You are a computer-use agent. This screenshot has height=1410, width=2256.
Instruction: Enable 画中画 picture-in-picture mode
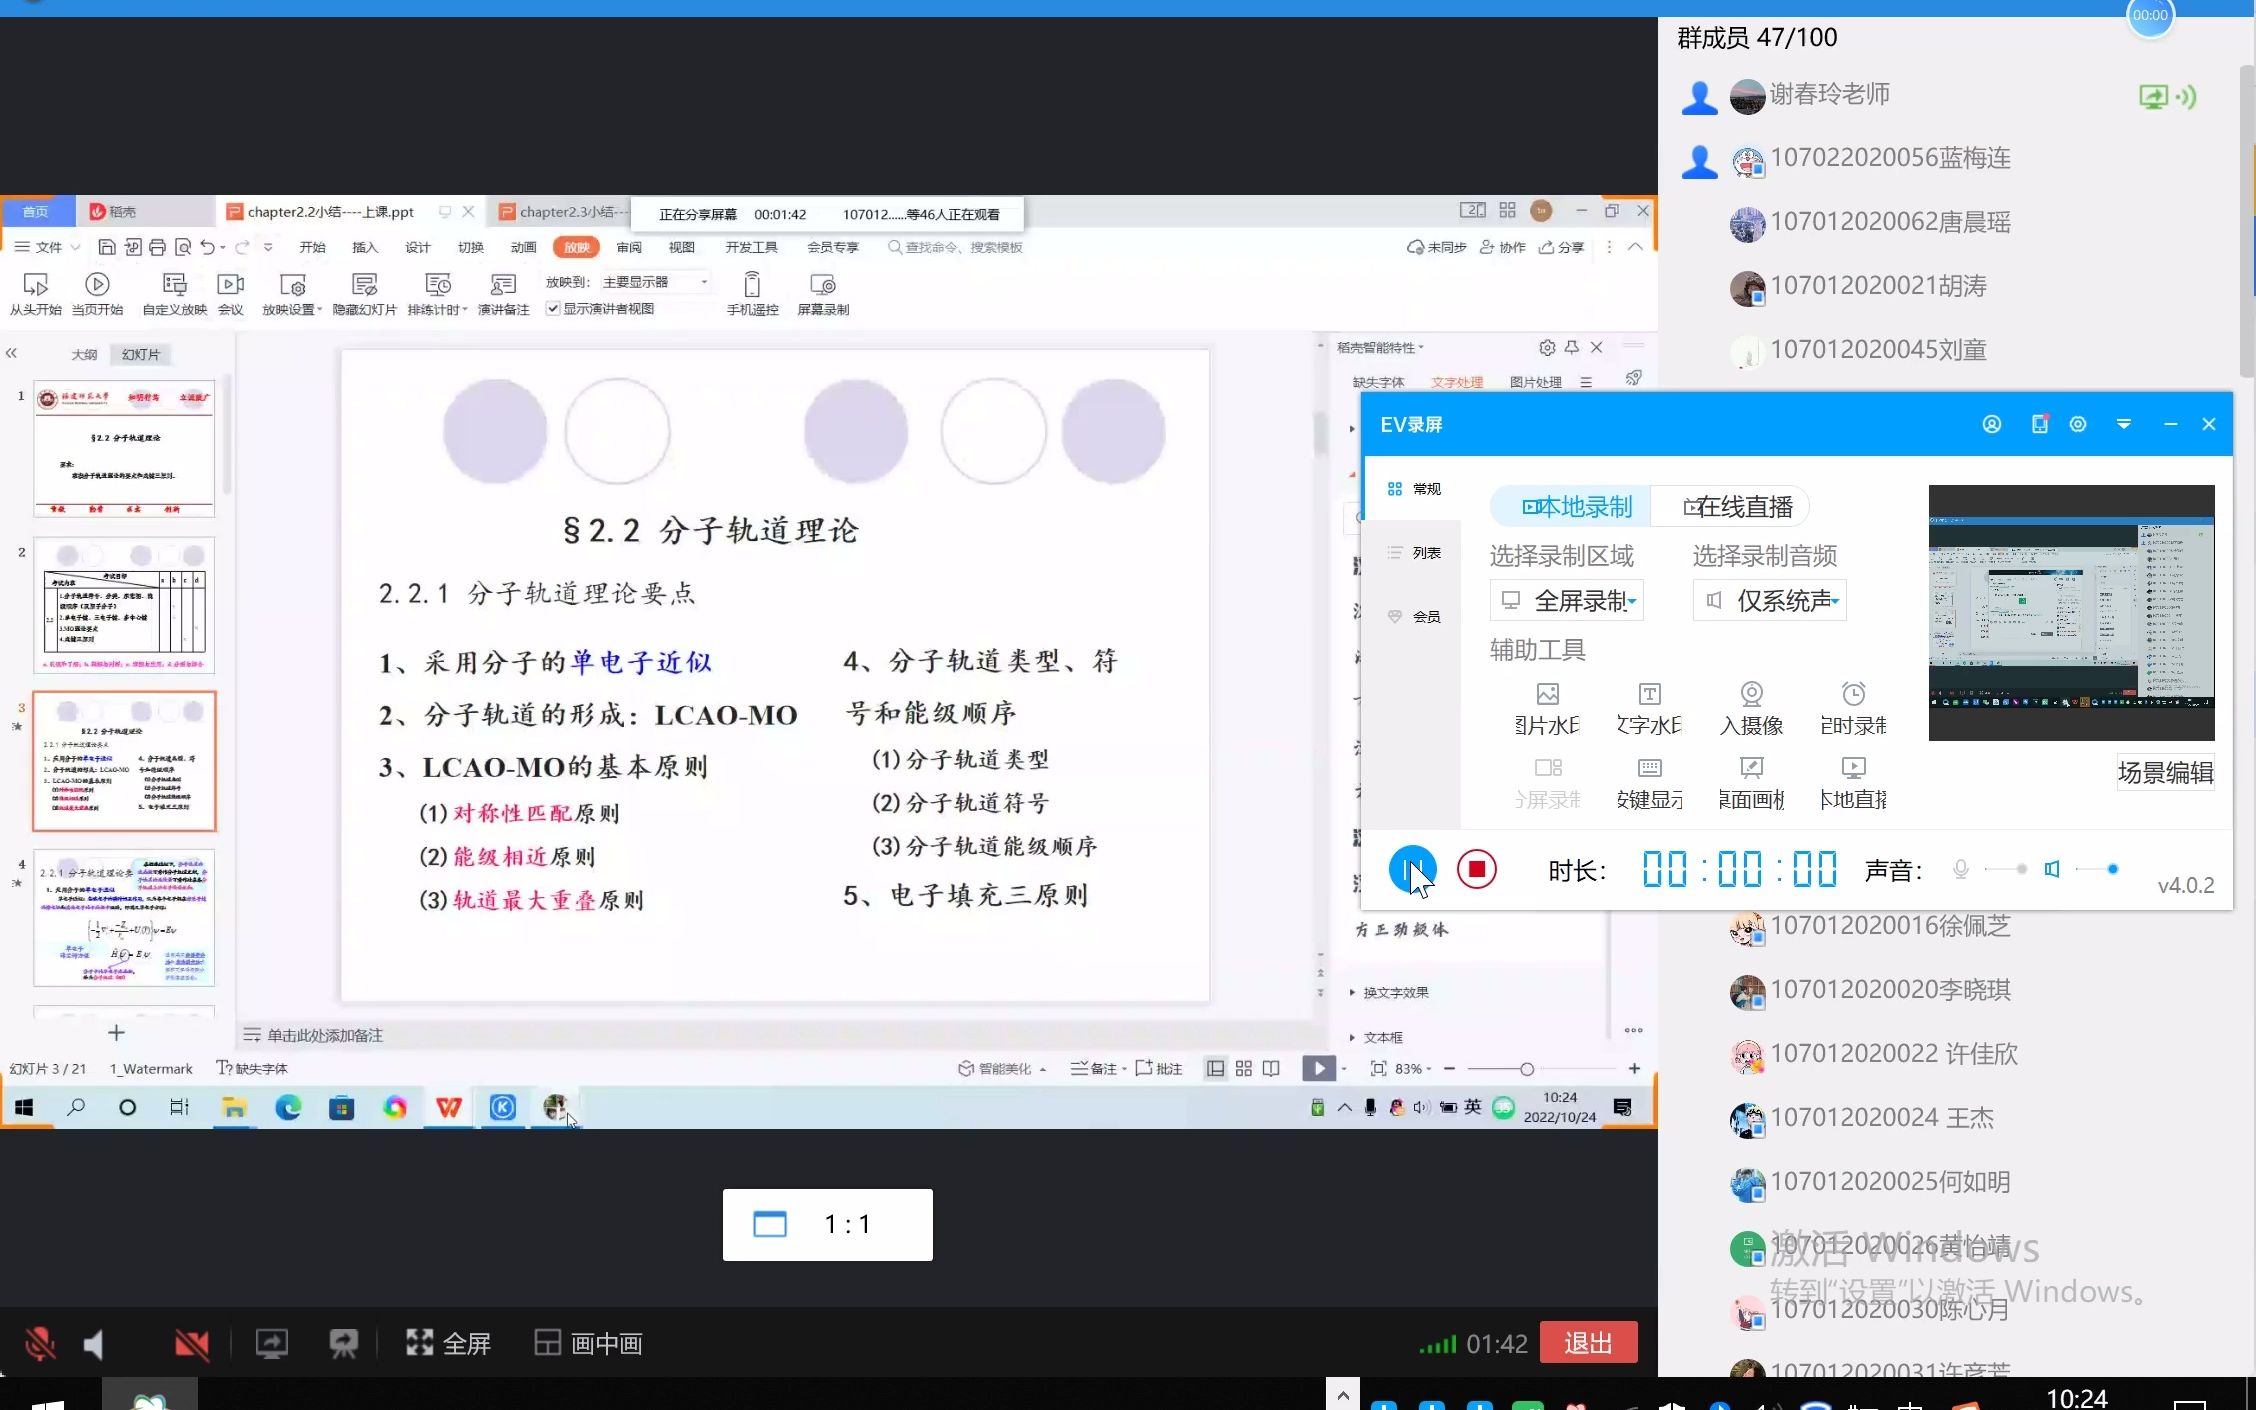coord(588,1343)
